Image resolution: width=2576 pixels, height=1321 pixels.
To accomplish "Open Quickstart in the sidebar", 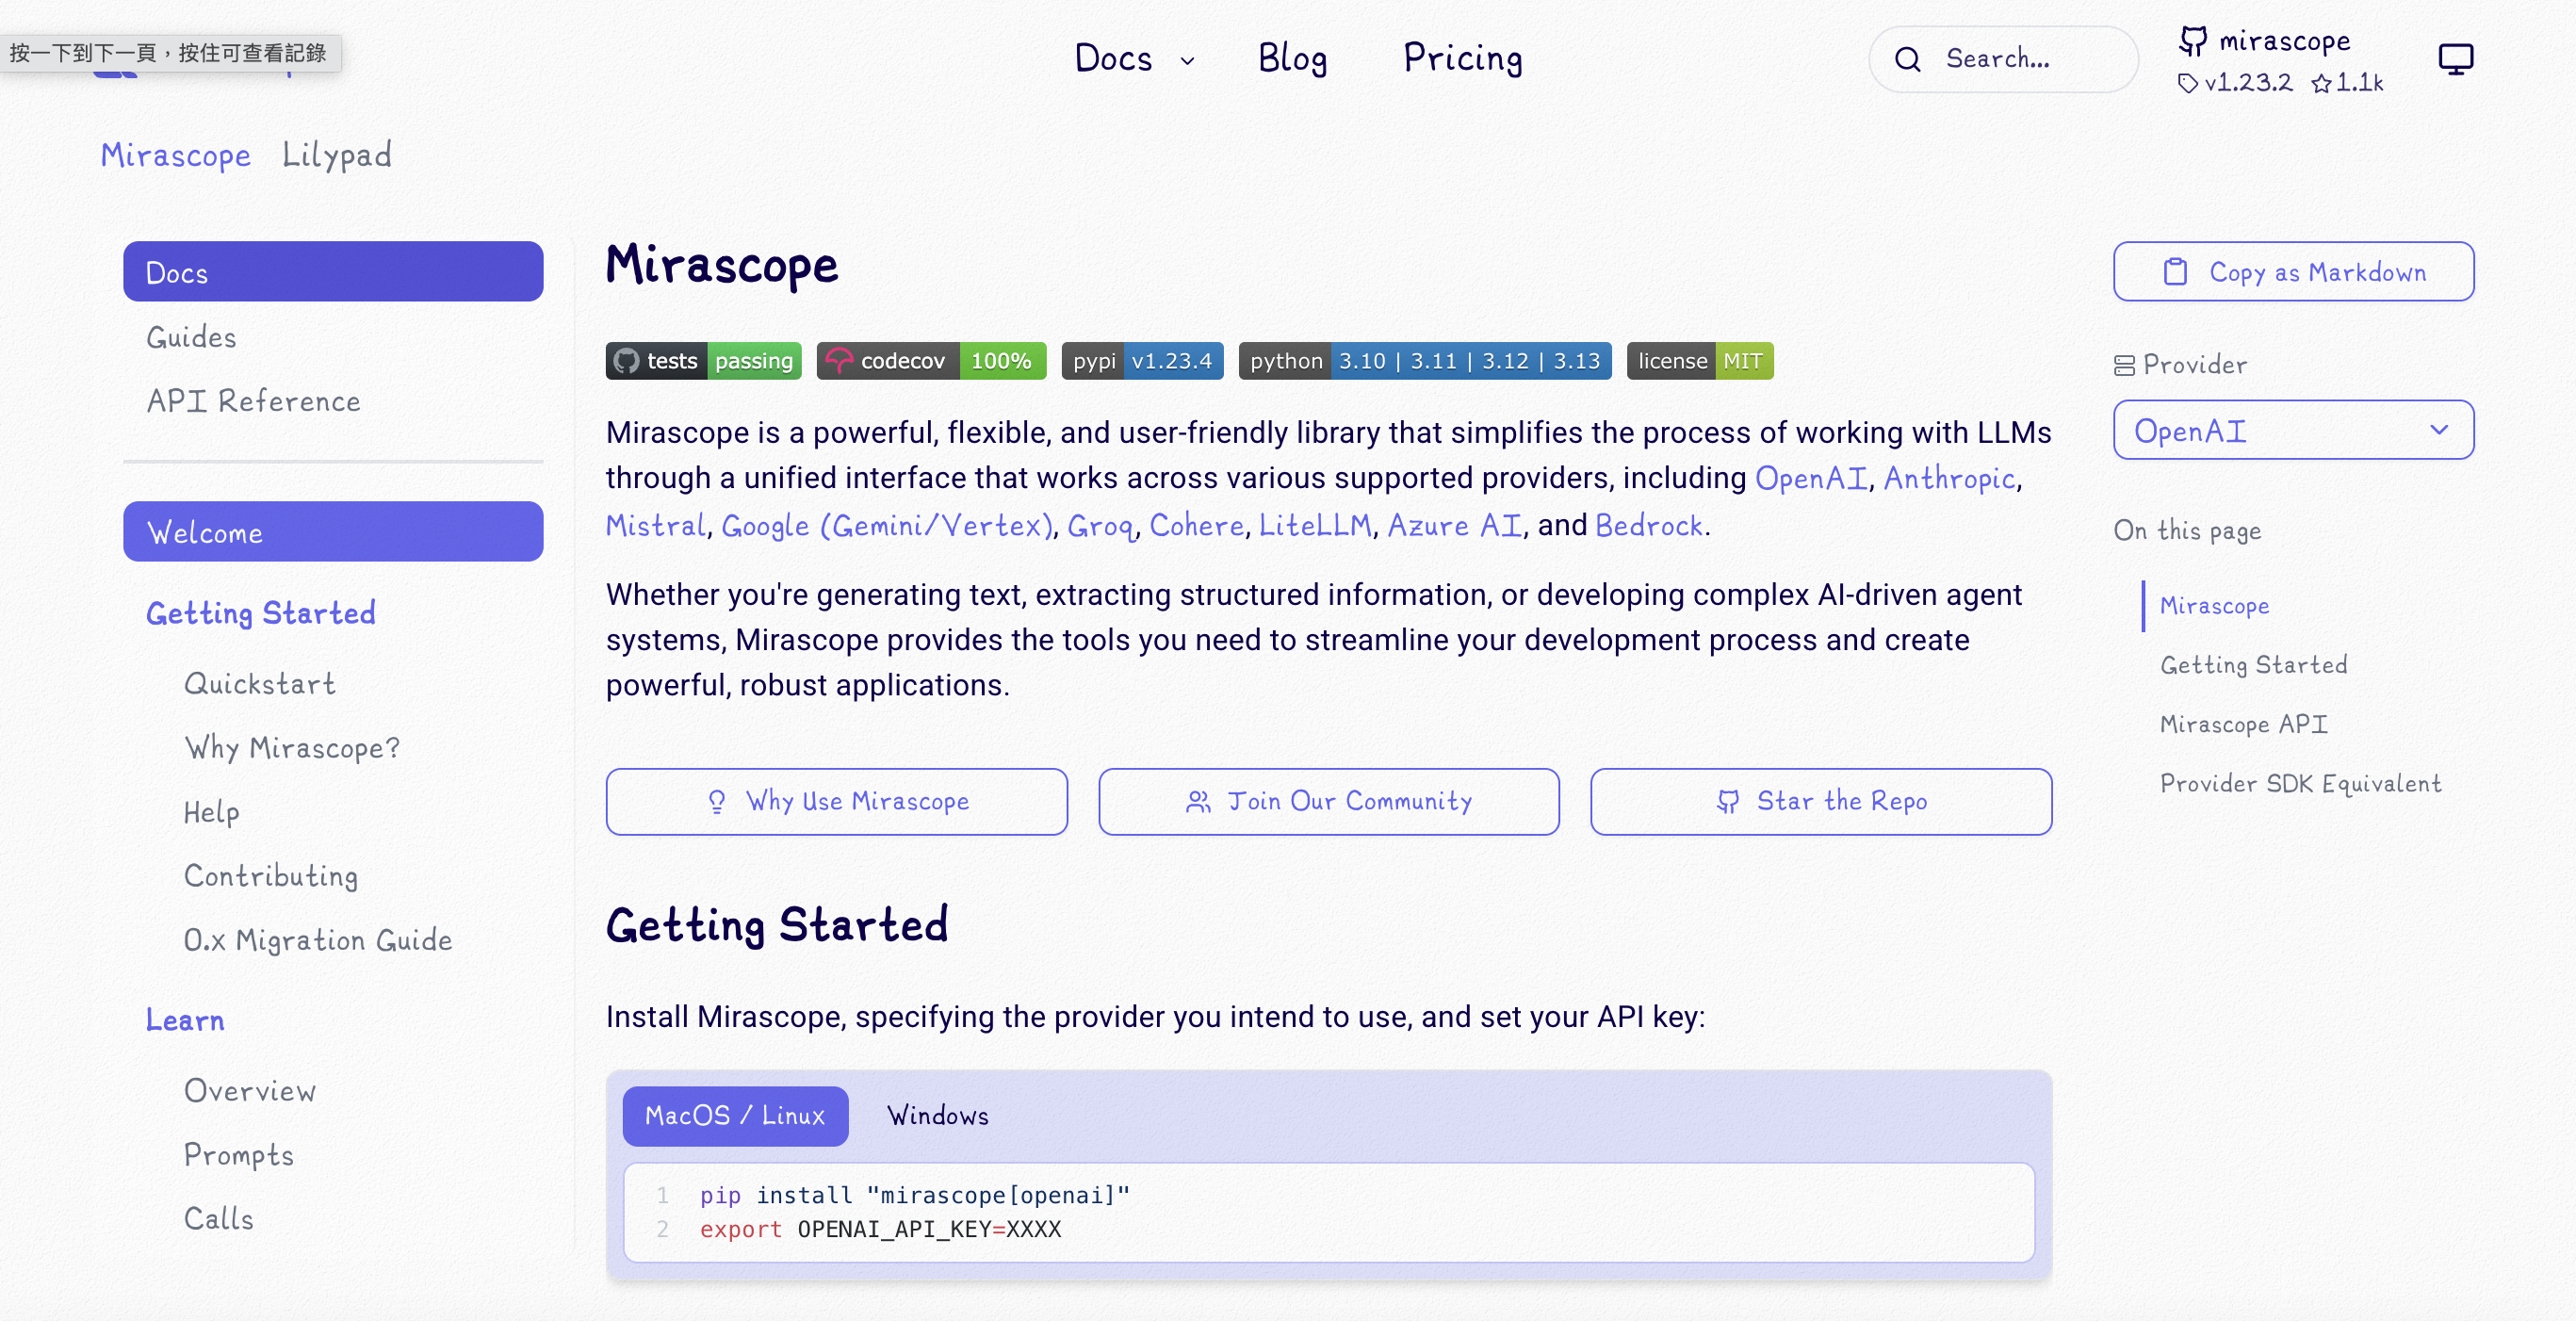I will pos(259,684).
